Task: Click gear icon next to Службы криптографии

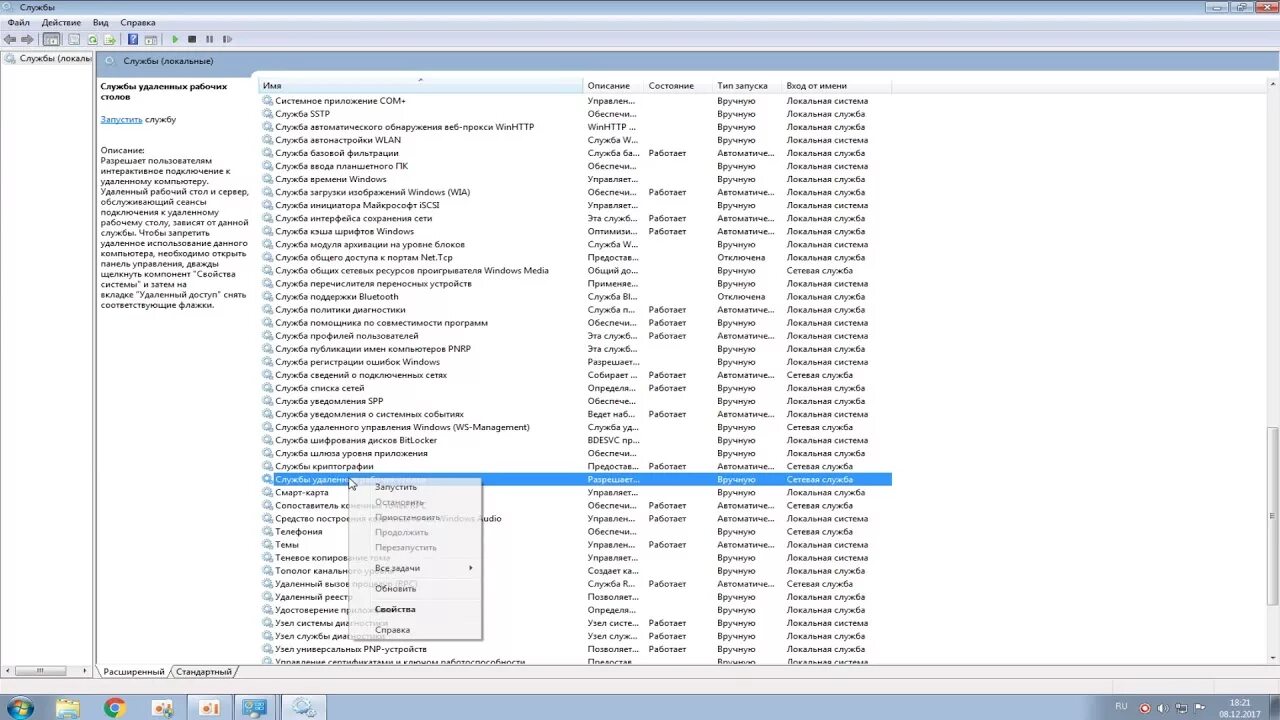Action: point(267,466)
